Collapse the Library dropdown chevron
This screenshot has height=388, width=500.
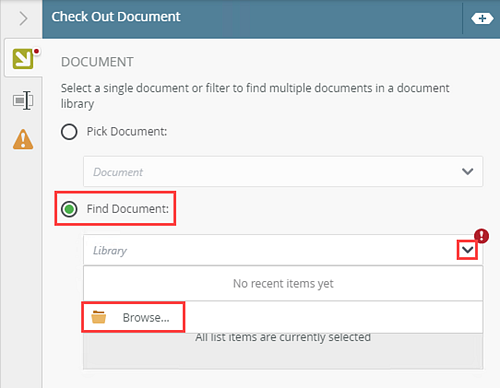467,250
